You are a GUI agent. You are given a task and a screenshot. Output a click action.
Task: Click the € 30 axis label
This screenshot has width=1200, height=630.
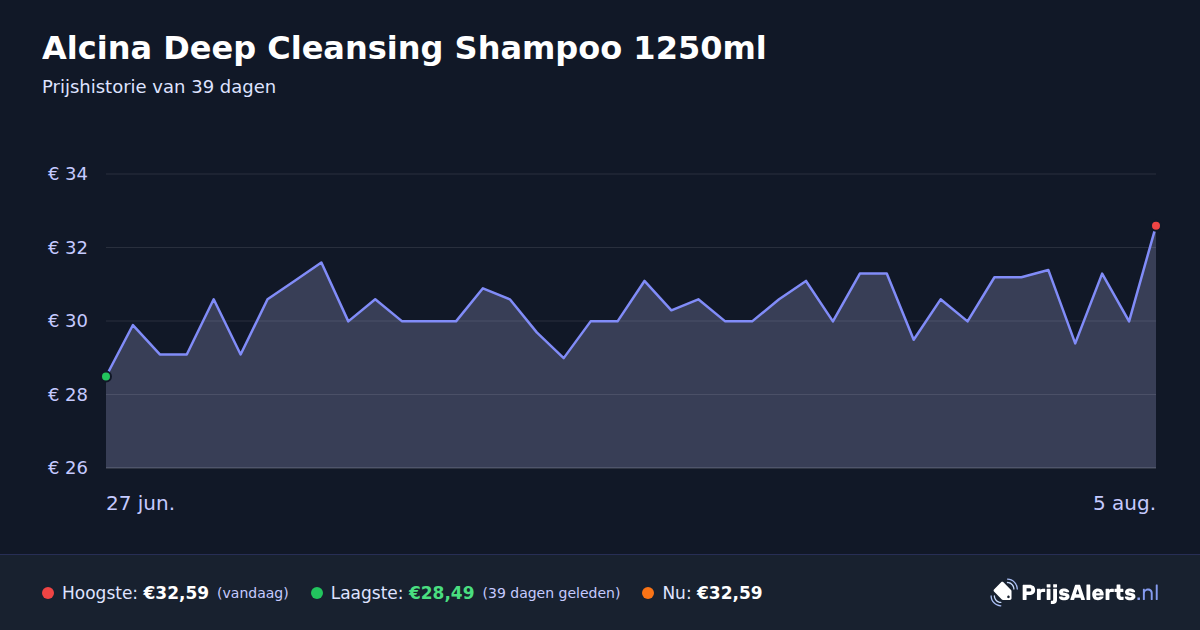coord(68,321)
